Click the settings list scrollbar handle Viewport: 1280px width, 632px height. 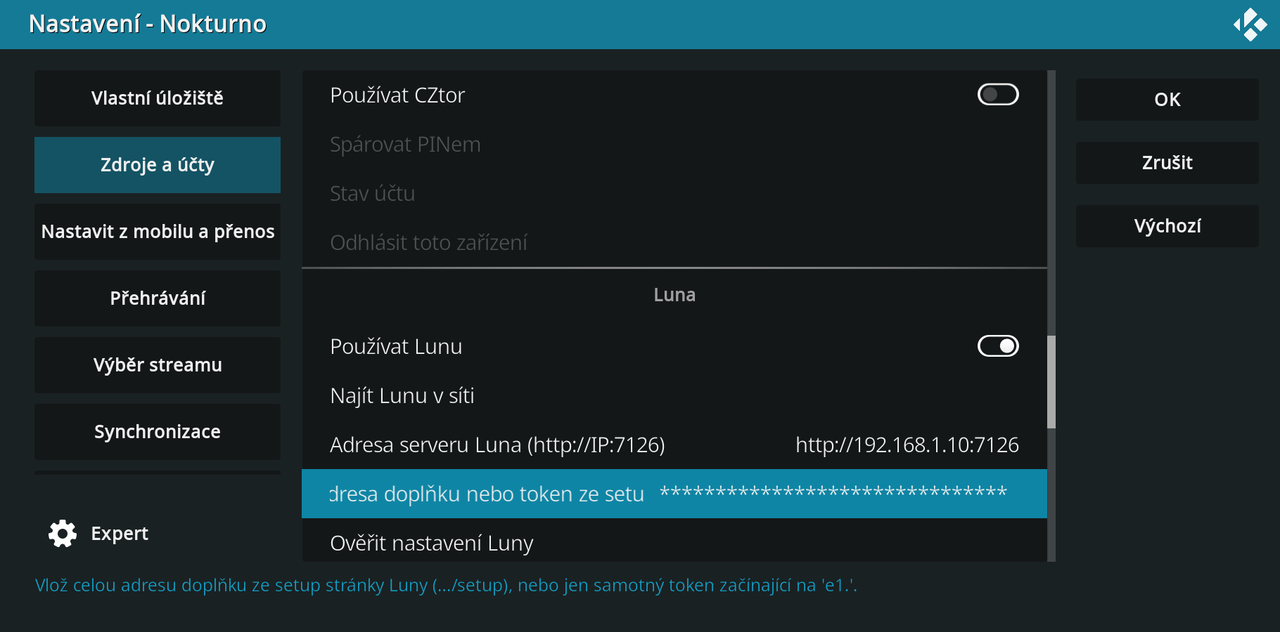click(1051, 382)
